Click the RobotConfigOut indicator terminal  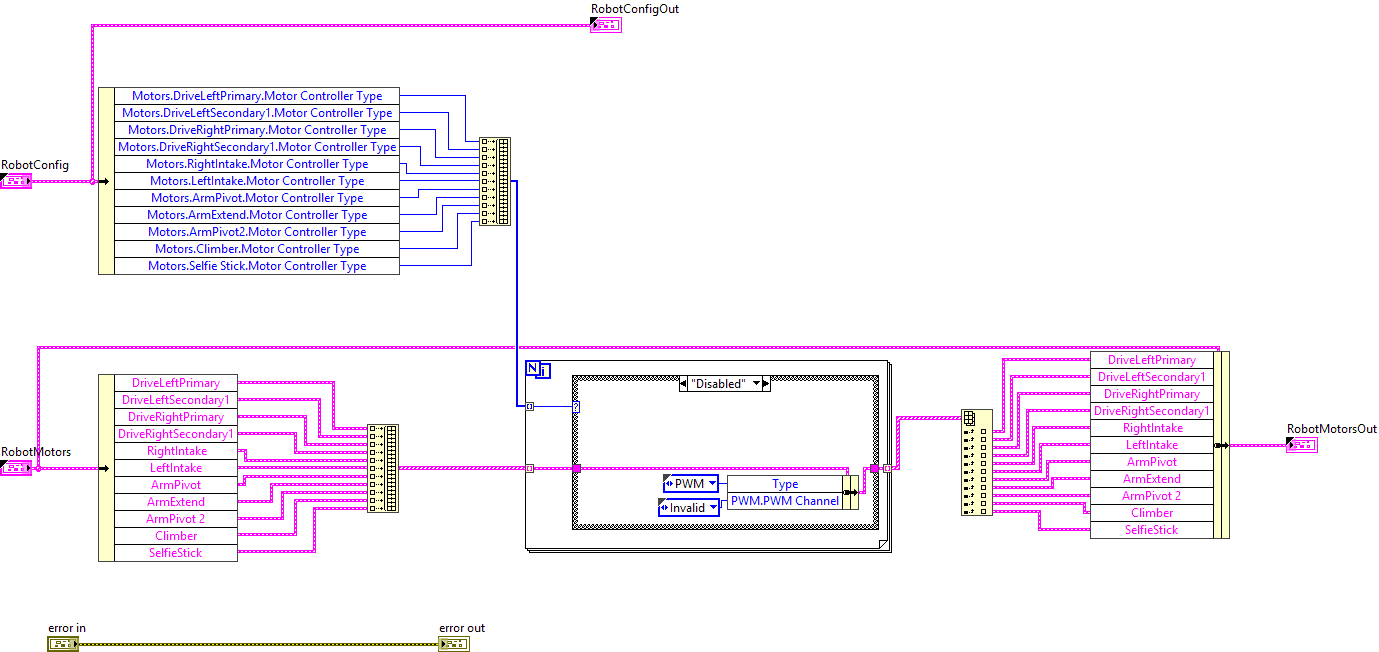pos(605,25)
